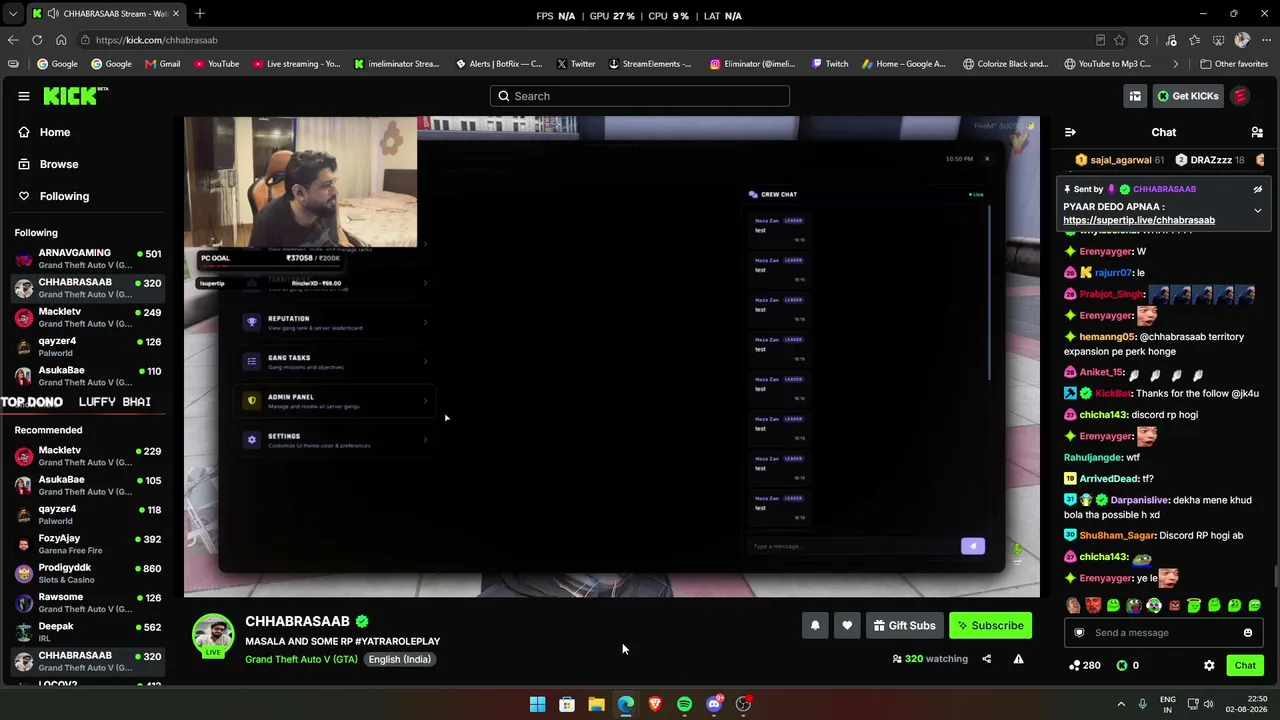
Task: Open the chat users list icon
Action: [x=1257, y=132]
